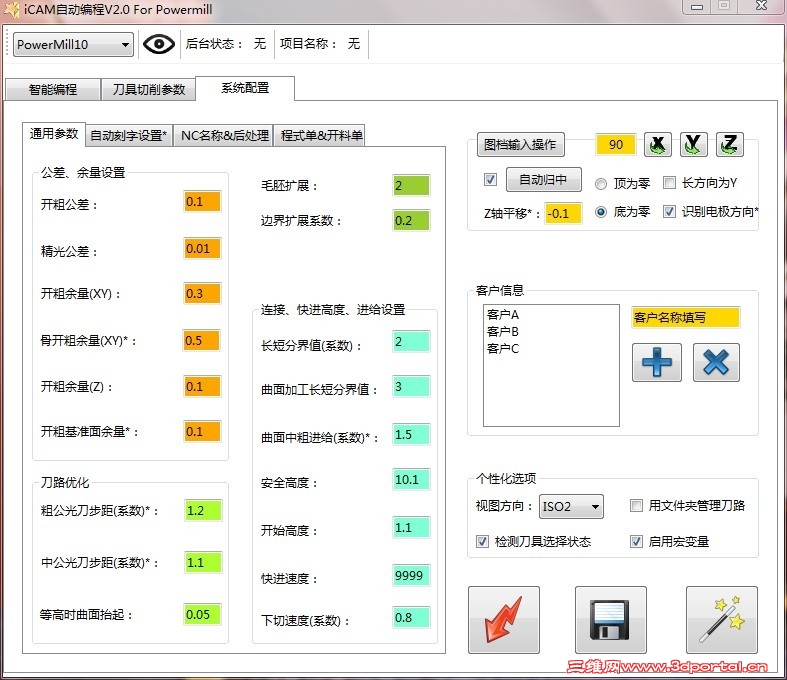Click the 毛胚扩展 value field
Image resolution: width=787 pixels, height=680 pixels.
[412, 186]
